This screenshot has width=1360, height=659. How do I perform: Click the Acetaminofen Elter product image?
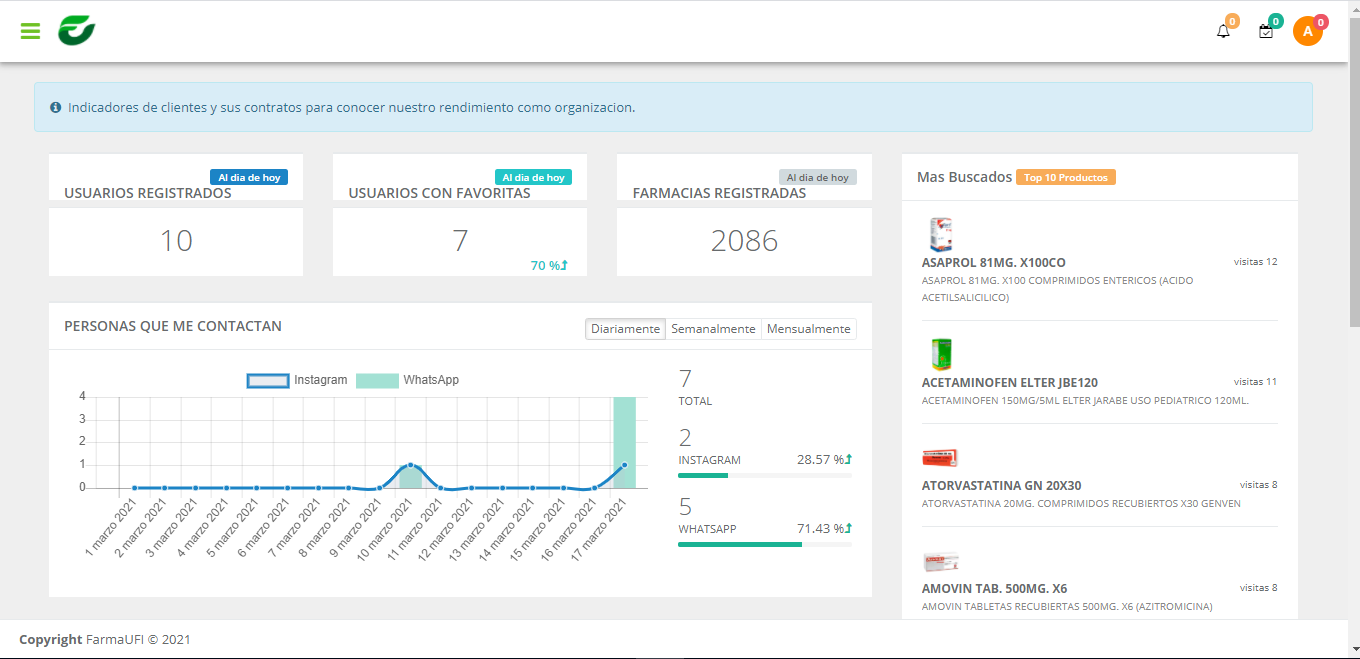tap(939, 354)
